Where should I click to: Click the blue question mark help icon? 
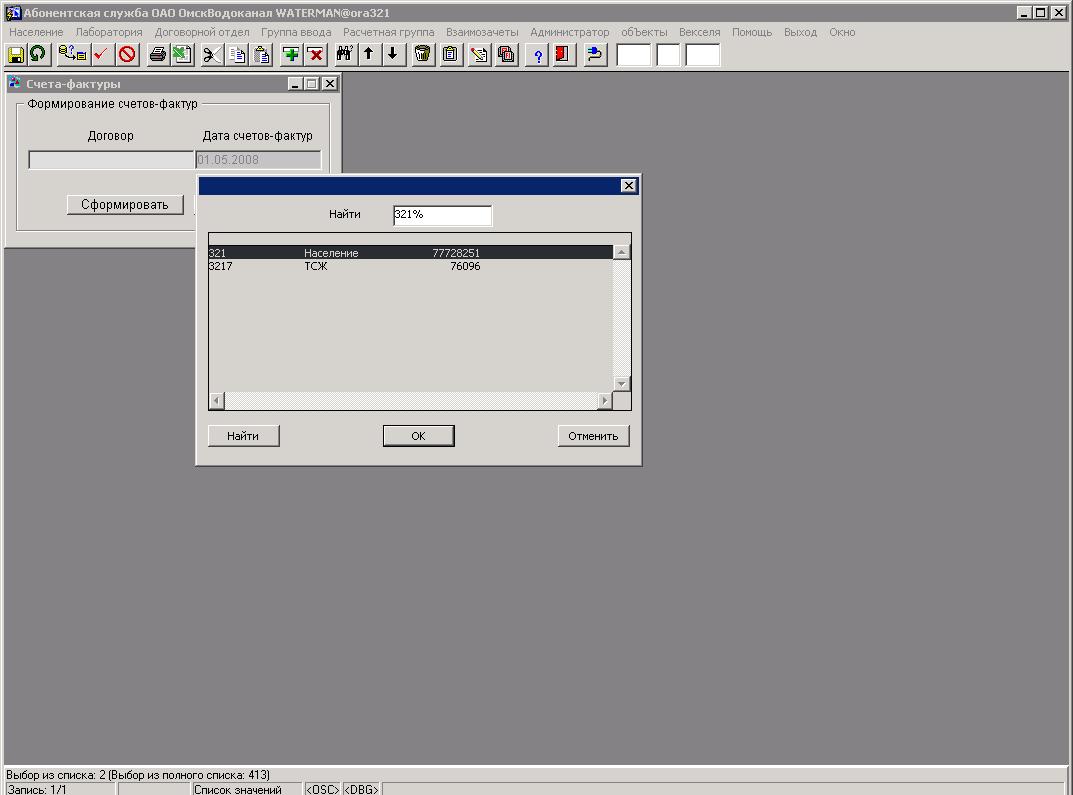click(538, 55)
